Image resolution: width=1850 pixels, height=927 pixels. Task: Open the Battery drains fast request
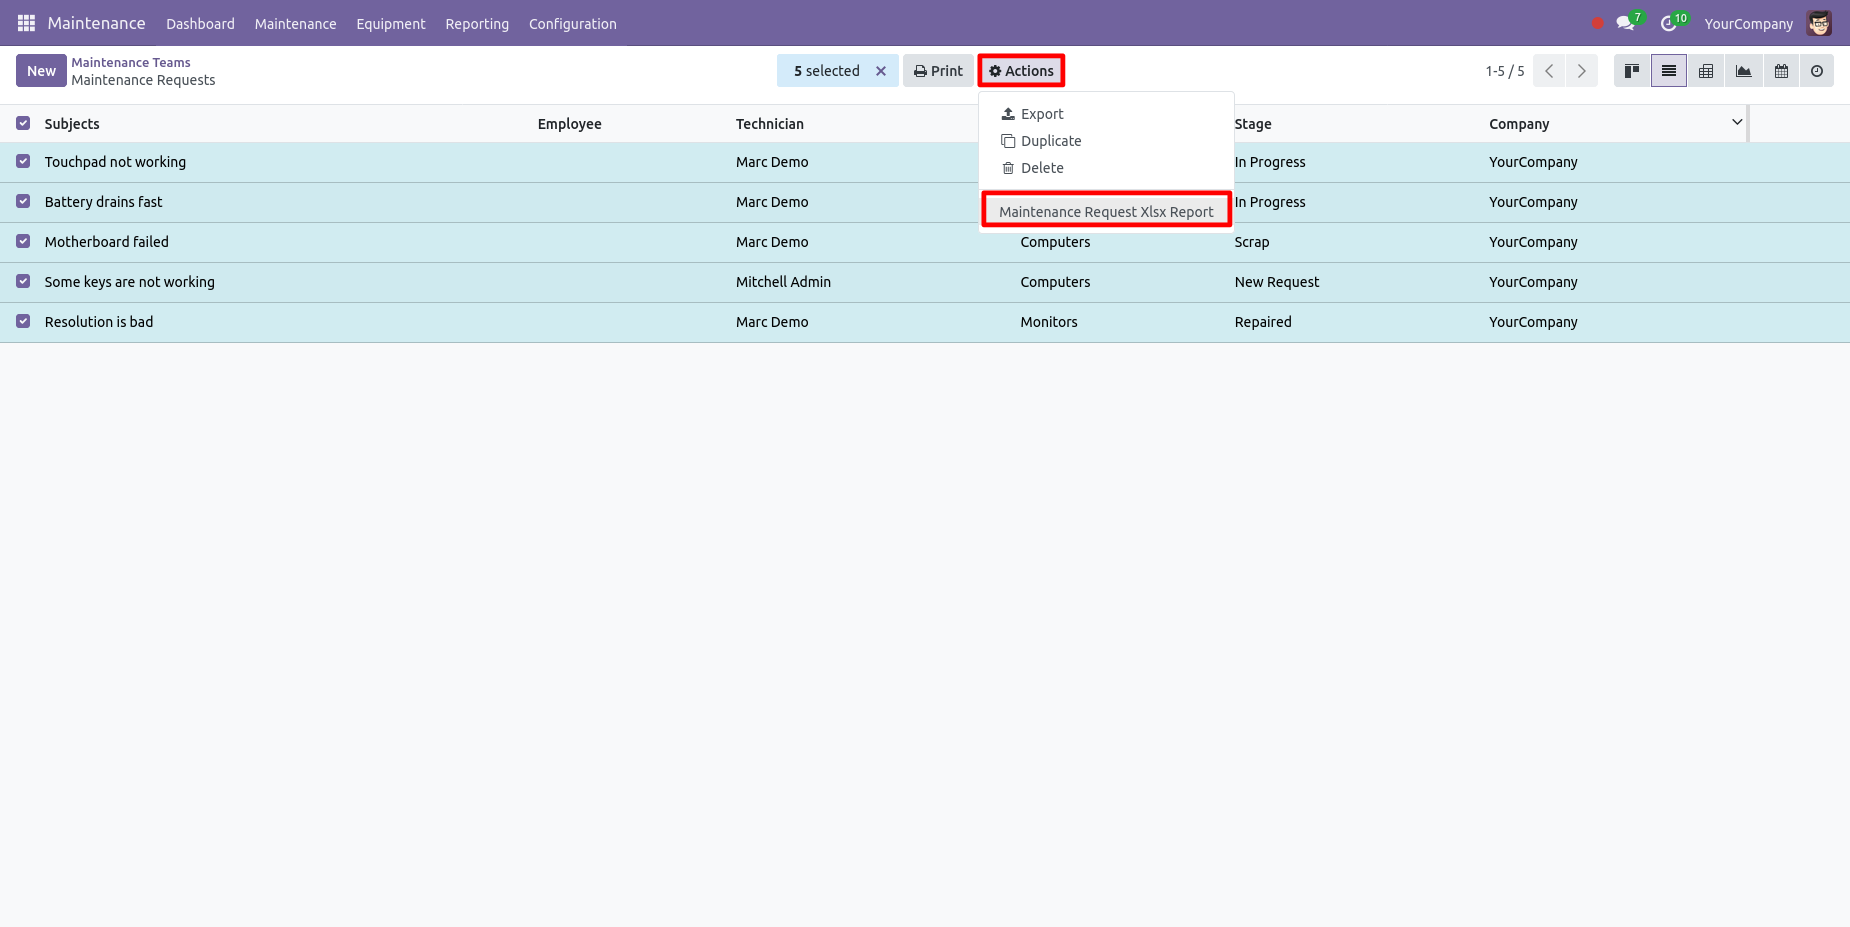[x=103, y=202]
